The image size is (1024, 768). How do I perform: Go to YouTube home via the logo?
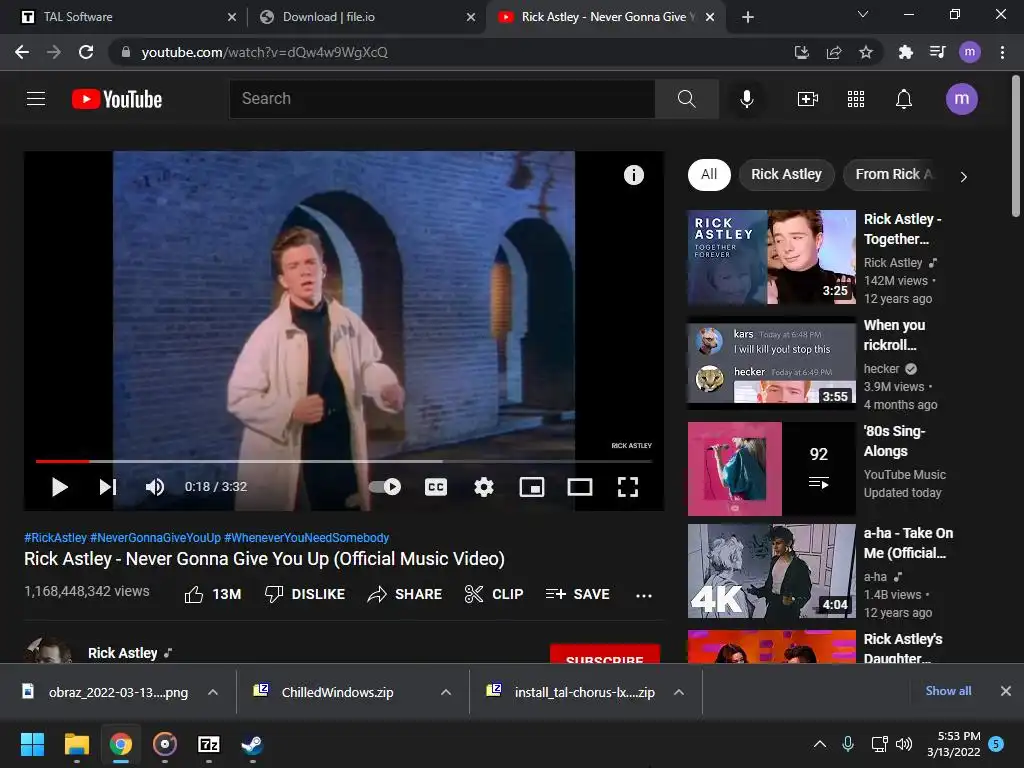117,99
